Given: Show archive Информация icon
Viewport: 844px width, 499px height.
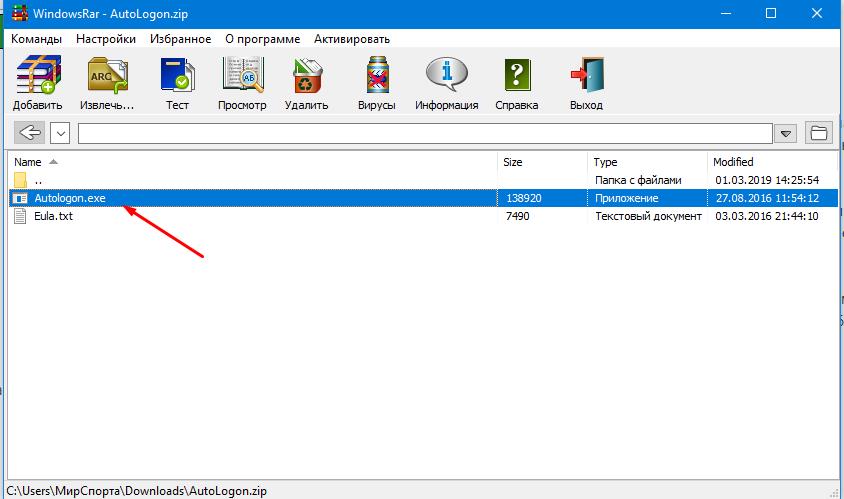Looking at the screenshot, I should click(447, 75).
